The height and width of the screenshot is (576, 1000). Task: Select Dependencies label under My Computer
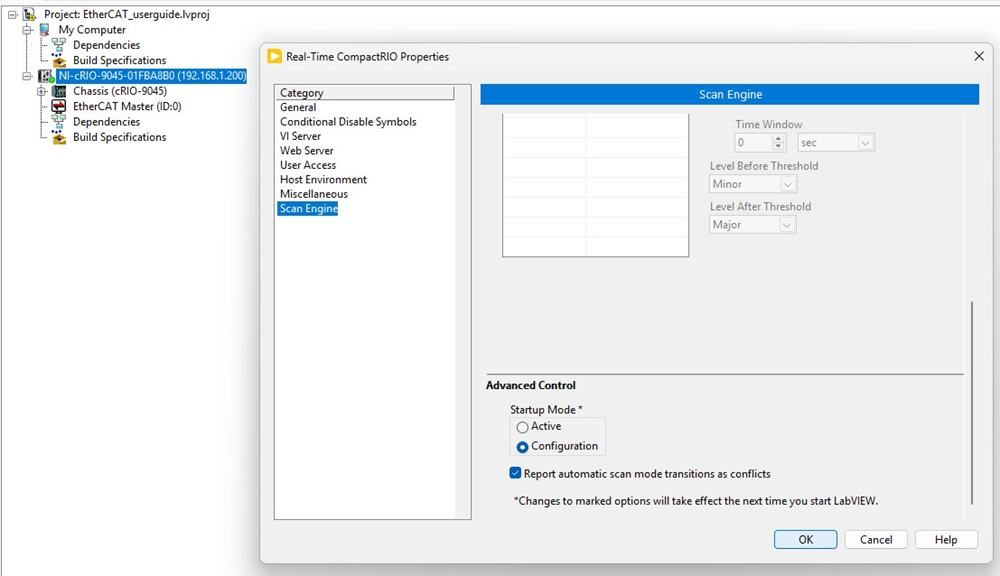(x=107, y=45)
